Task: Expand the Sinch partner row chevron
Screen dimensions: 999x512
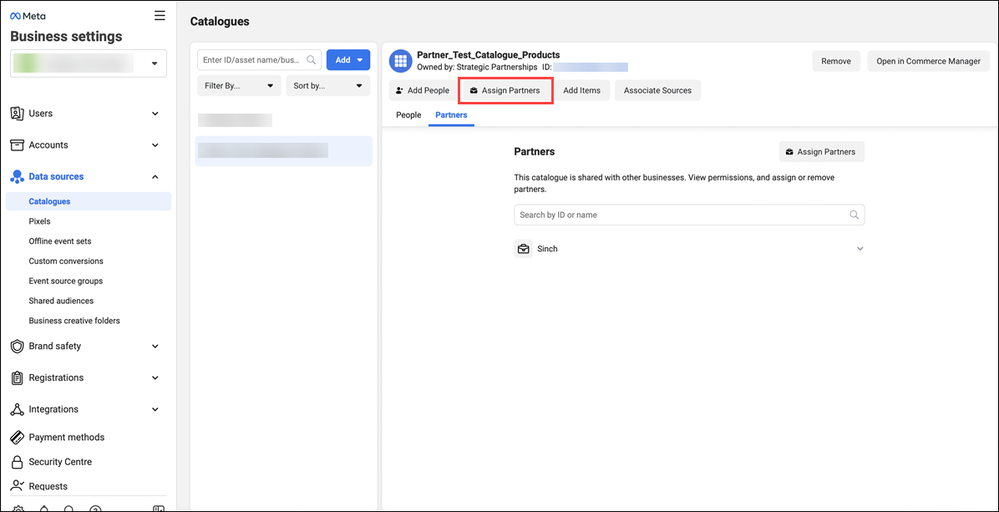Action: (x=859, y=249)
